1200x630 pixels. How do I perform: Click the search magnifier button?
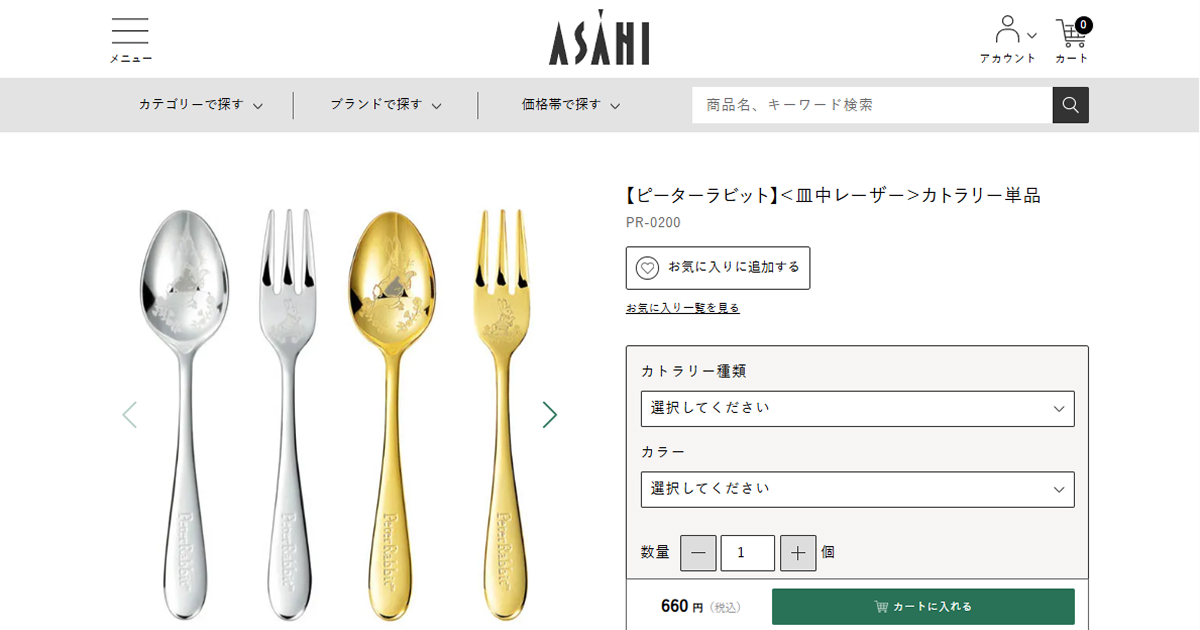[x=1070, y=105]
